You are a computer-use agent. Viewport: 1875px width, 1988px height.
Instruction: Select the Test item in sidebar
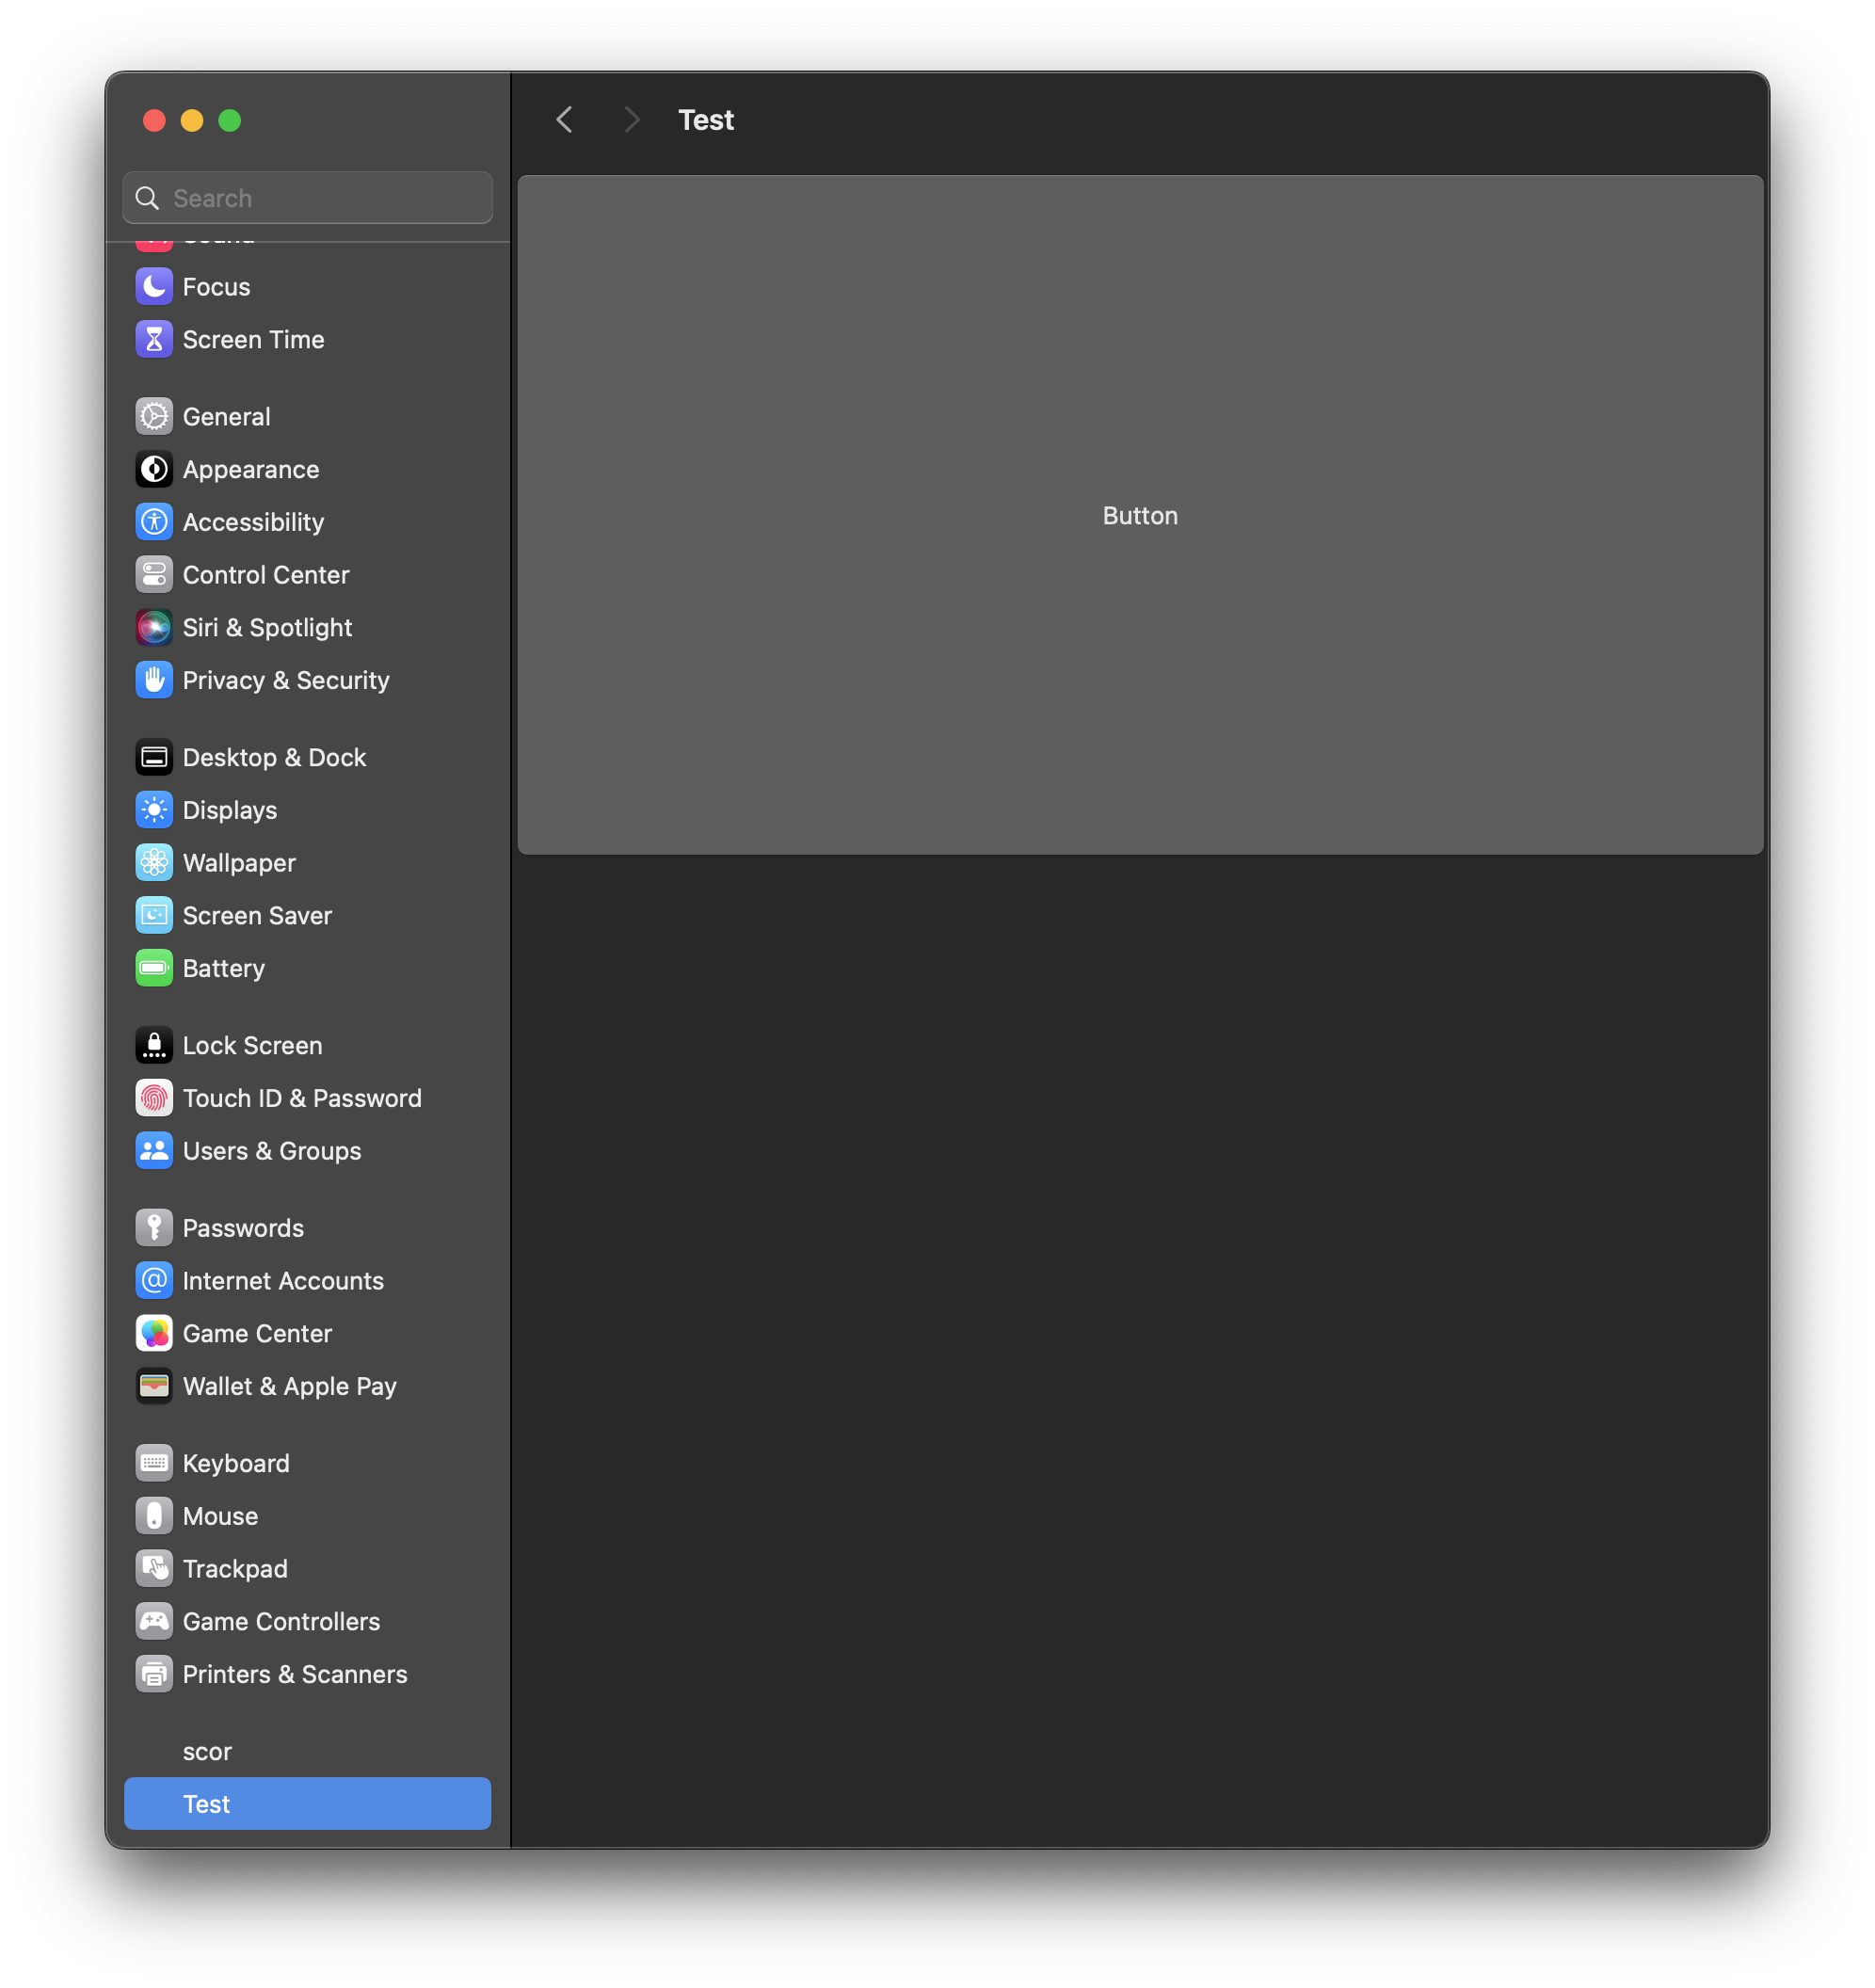pyautogui.click(x=307, y=1804)
